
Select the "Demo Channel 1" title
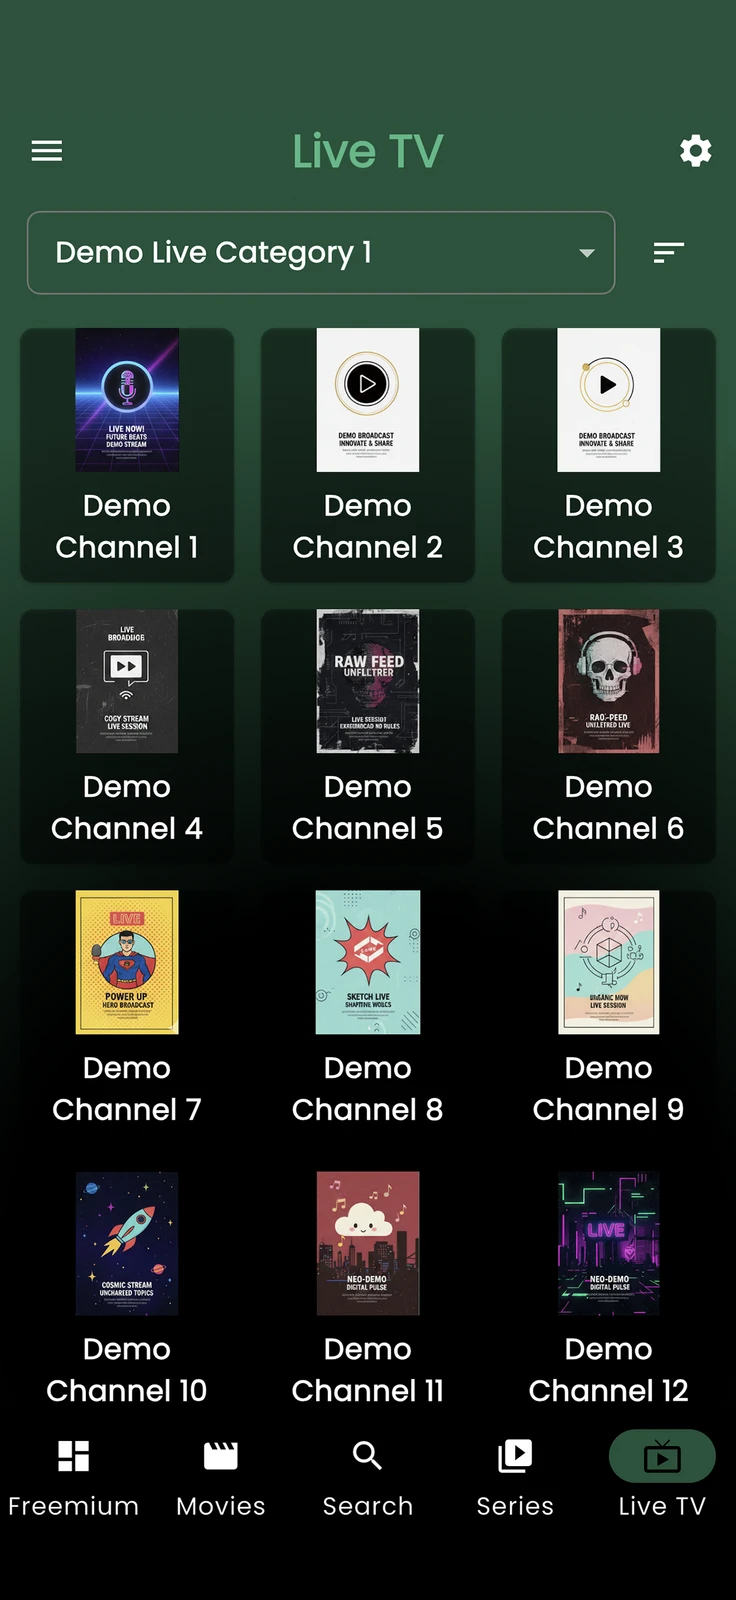tap(127, 527)
